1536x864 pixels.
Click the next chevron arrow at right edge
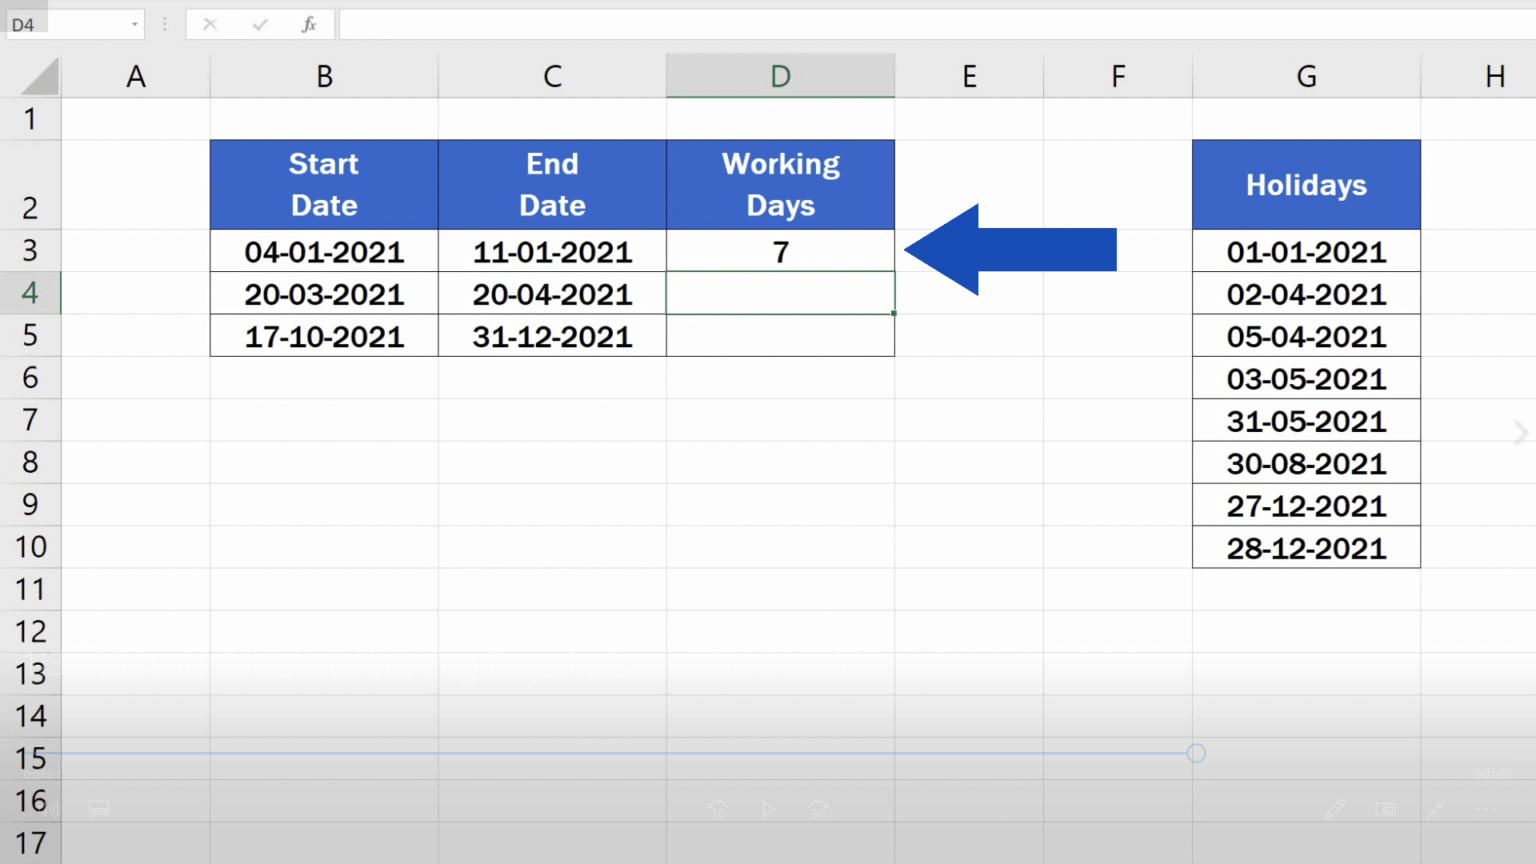click(1520, 433)
